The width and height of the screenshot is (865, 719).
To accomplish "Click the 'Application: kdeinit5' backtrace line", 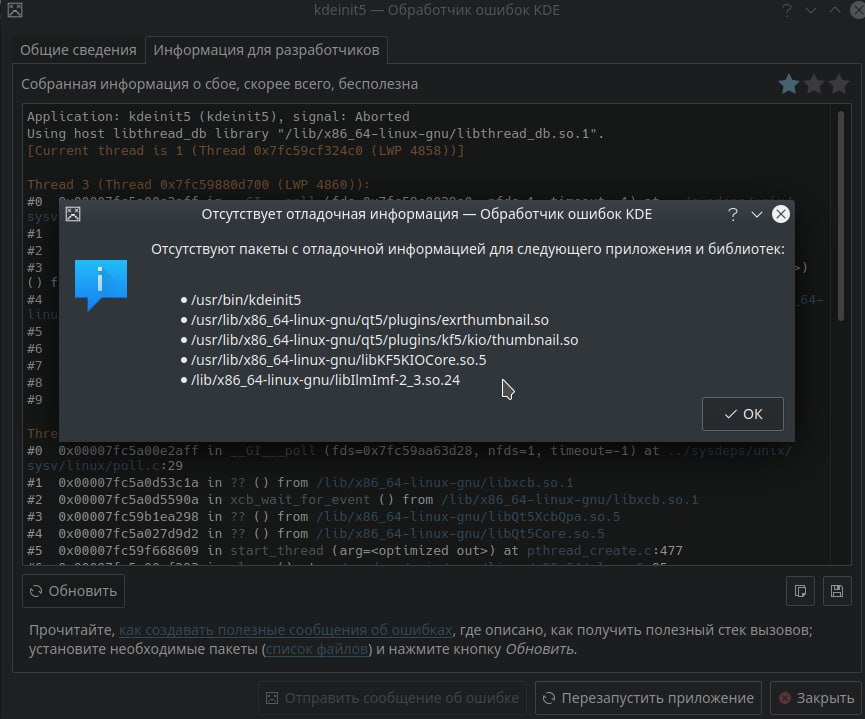I will click(x=218, y=116).
